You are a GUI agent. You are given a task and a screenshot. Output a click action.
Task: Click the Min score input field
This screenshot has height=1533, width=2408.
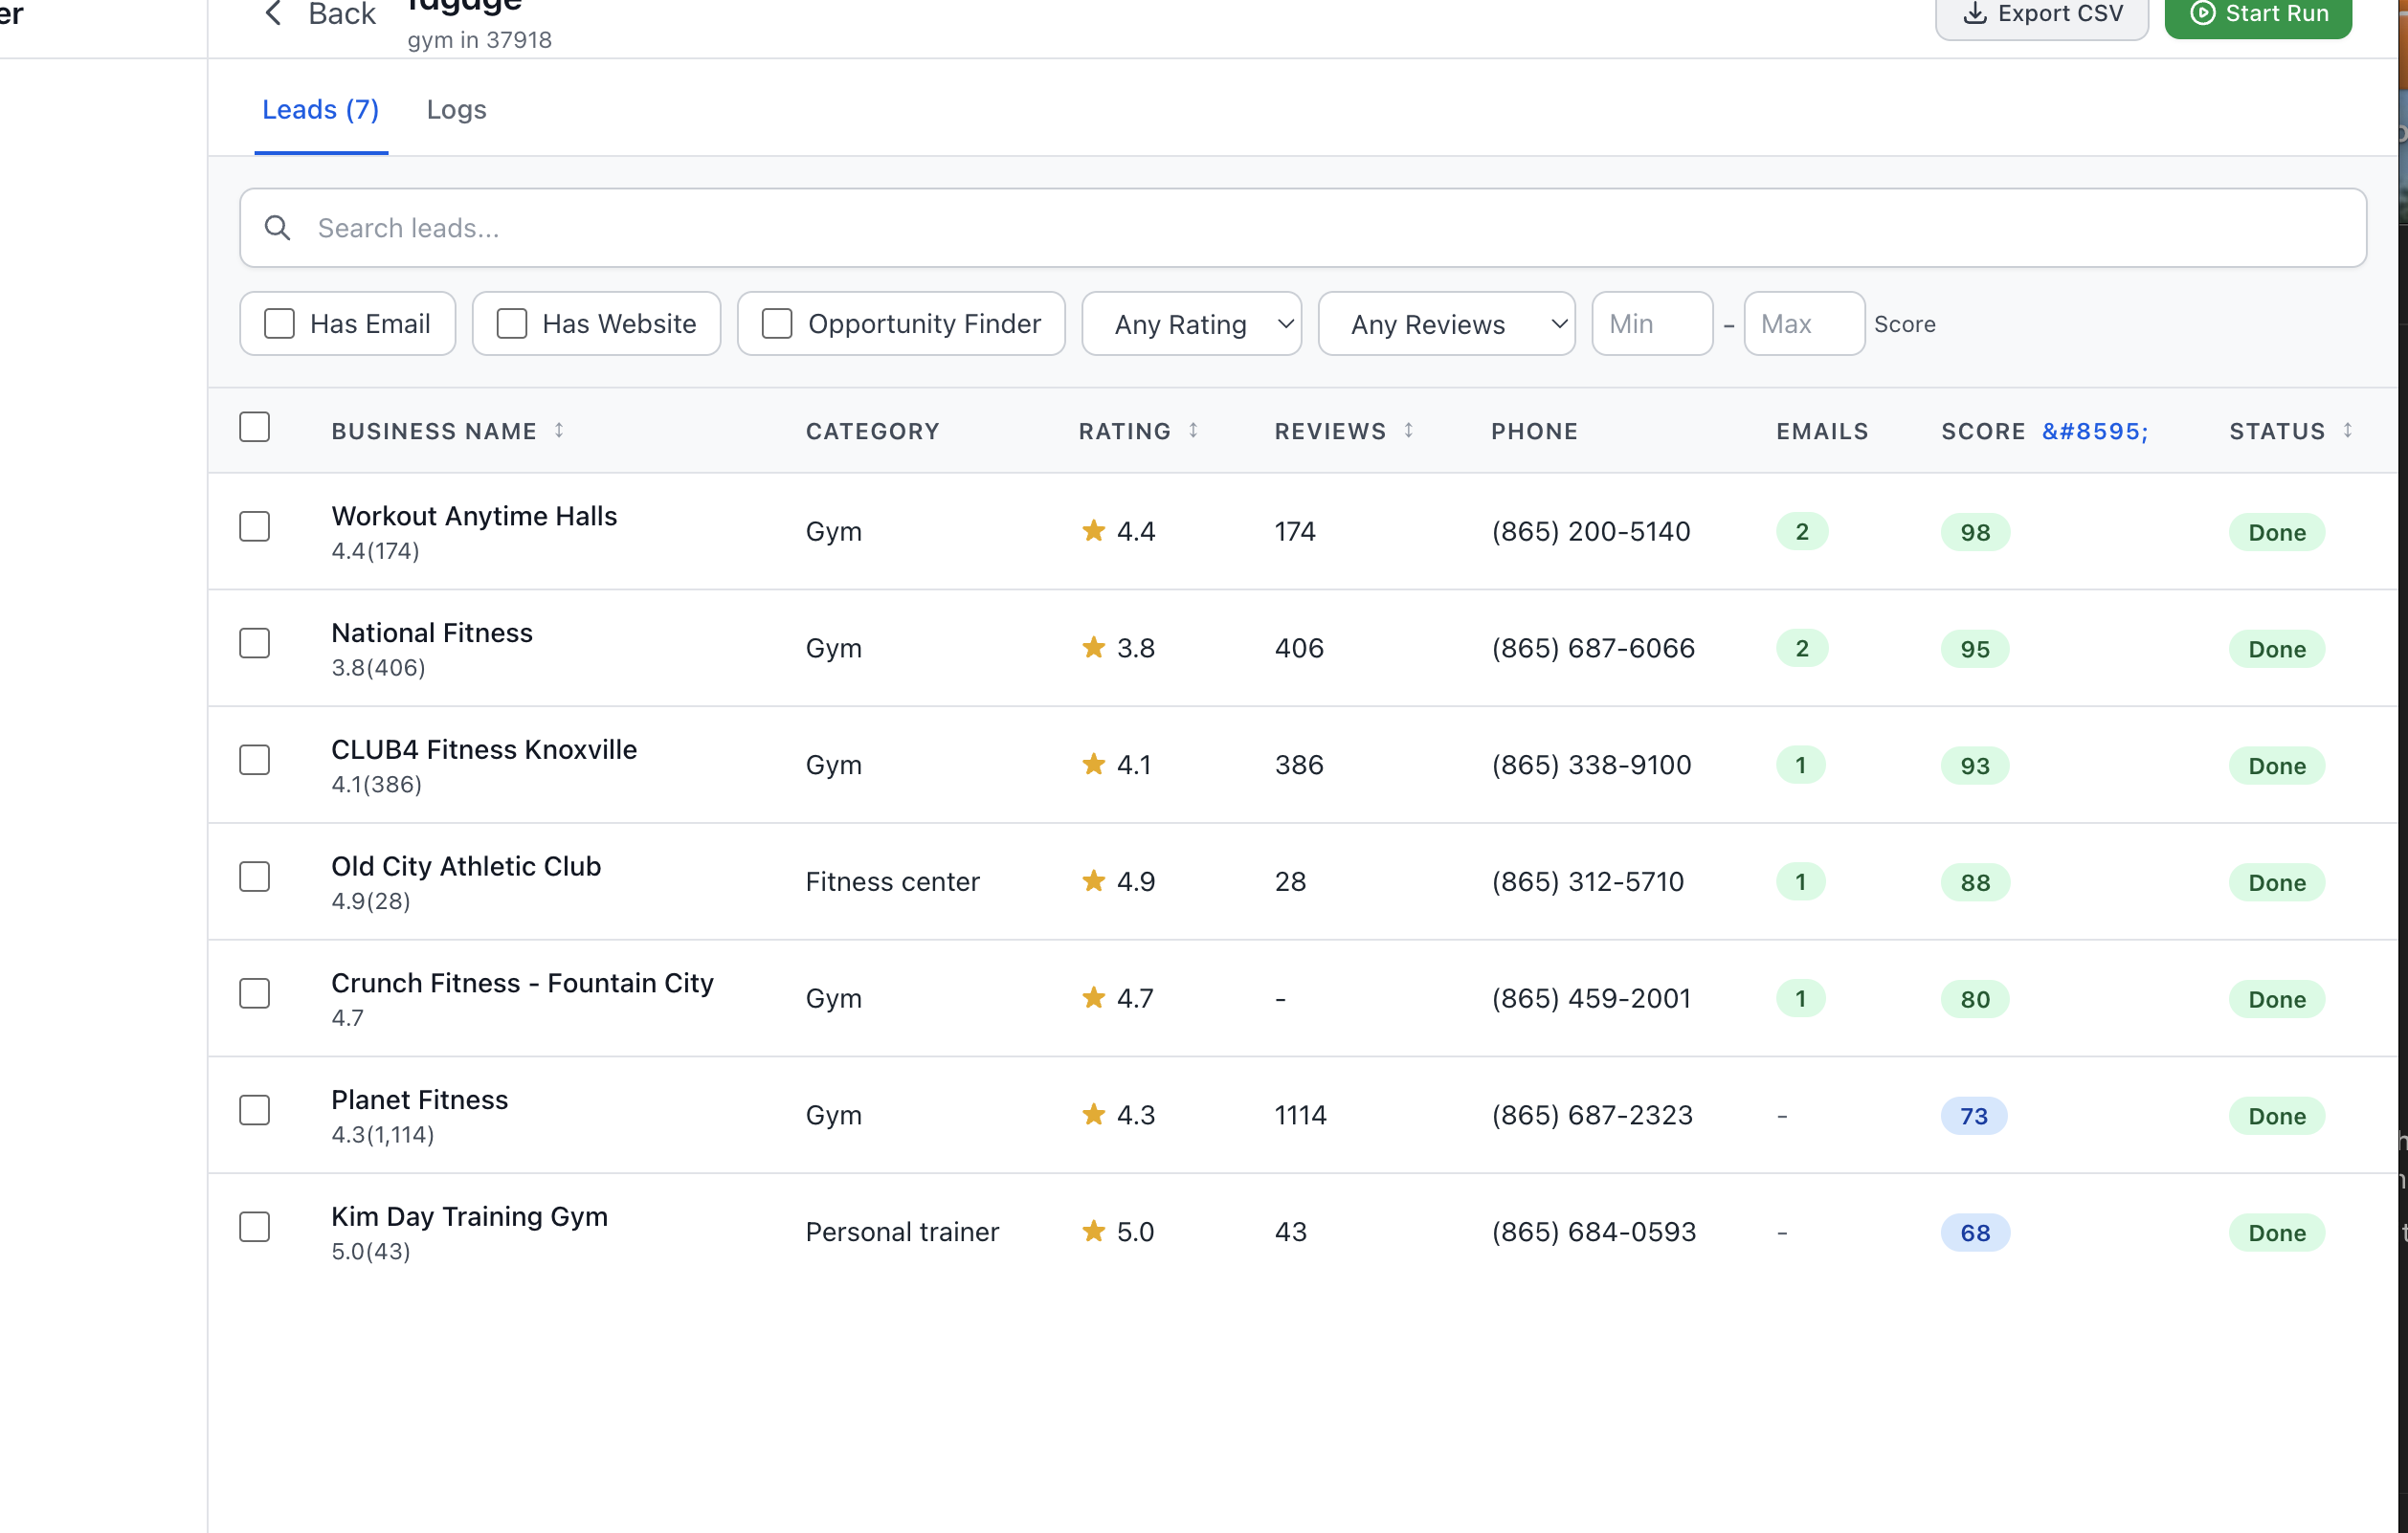[x=1651, y=324]
